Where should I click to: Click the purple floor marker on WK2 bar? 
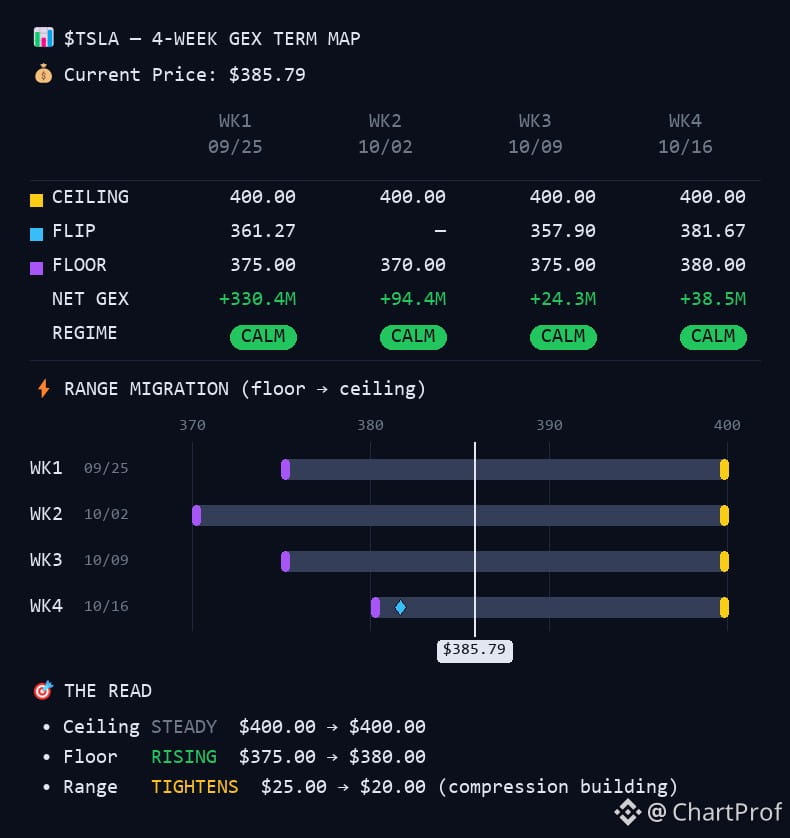pyautogui.click(x=197, y=515)
